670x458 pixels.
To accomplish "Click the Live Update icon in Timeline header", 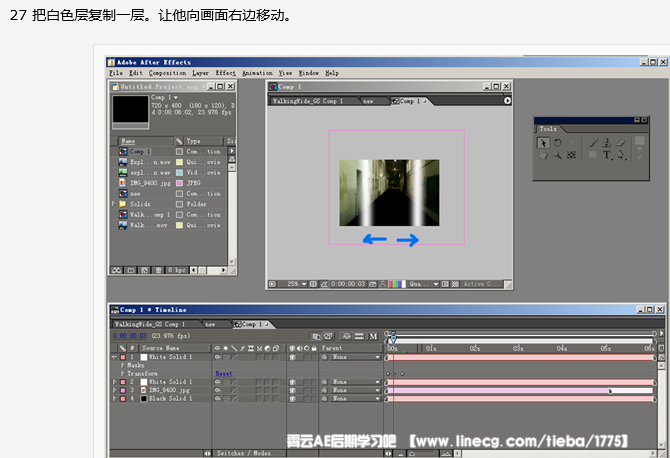I will pyautogui.click(x=316, y=336).
